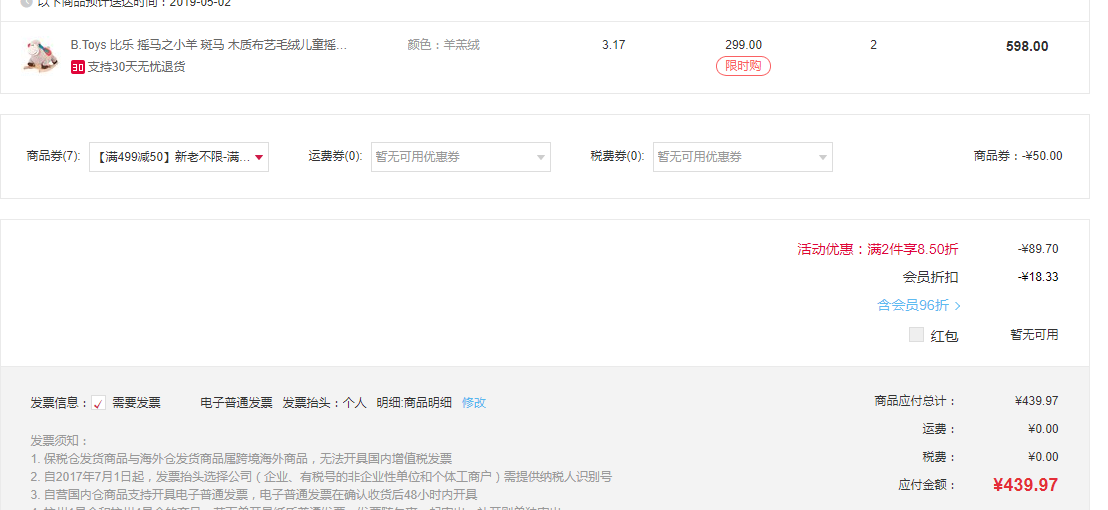Open the B.Toys rocking horse product thumbnail
This screenshot has height=510, width=1108.
click(40, 56)
